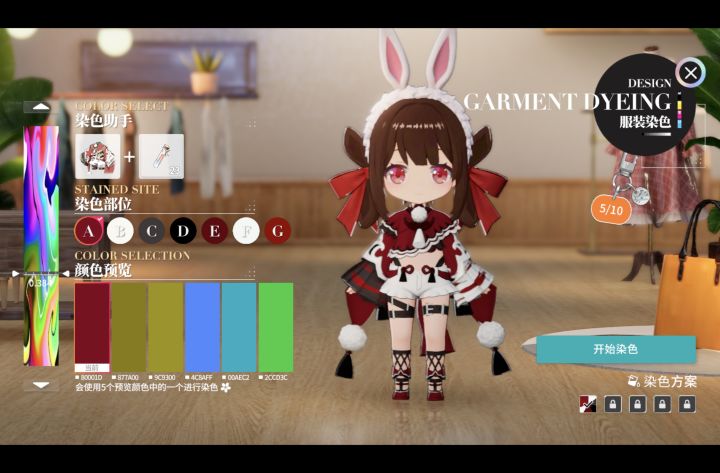Pick the olive swatch 877A00
Image resolution: width=720 pixels, height=473 pixels.
pyautogui.click(x=129, y=327)
